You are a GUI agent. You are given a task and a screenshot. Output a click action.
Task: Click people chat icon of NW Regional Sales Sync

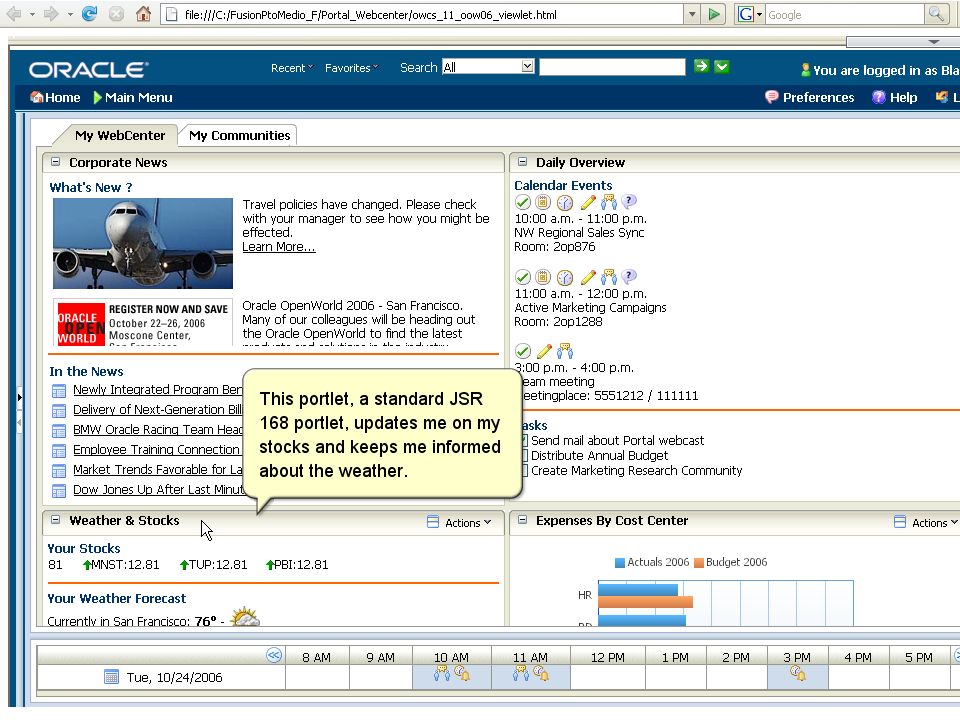coord(609,201)
